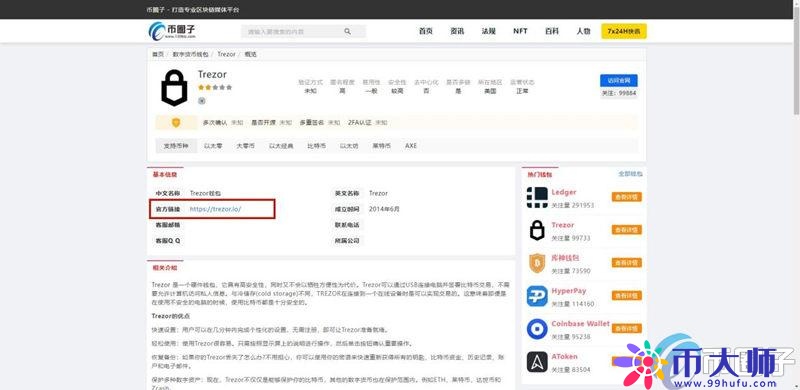Viewport: 800px width, 390px height.
Task: Click 查看详情 button for Coinbase Wallet
Action: tap(627, 328)
